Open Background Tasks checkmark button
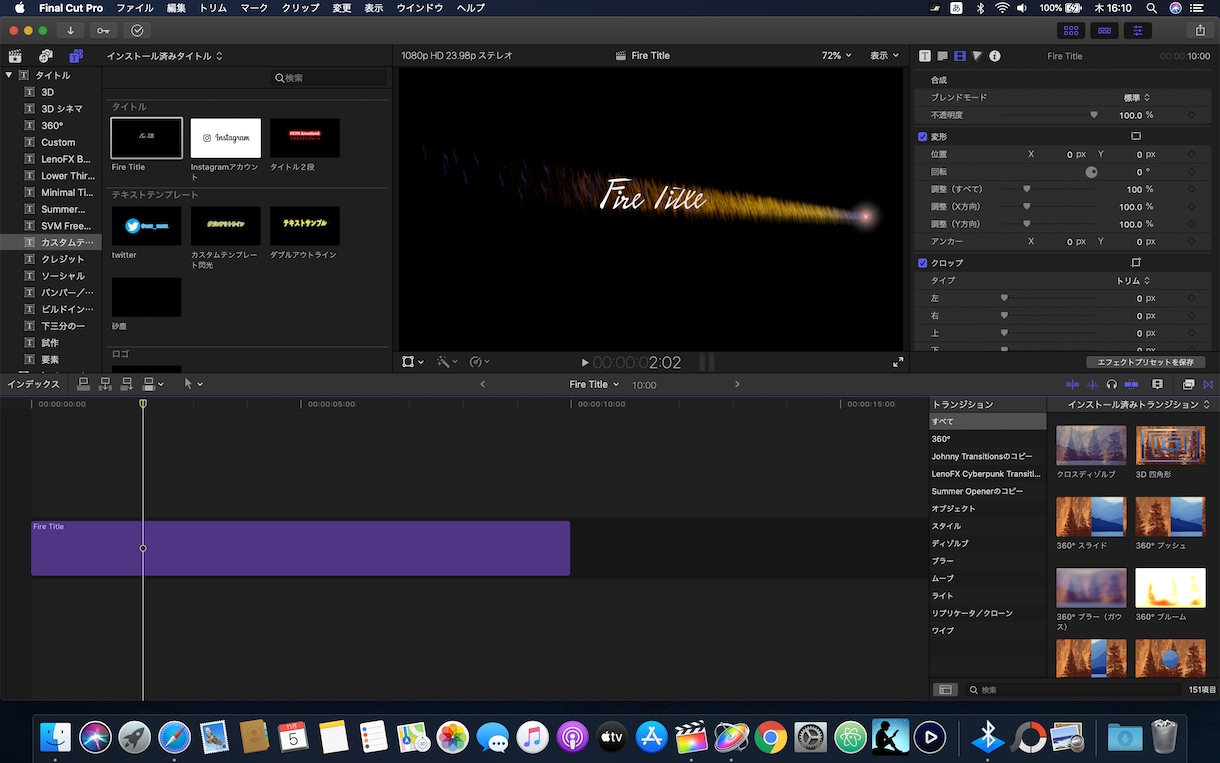 [x=137, y=30]
